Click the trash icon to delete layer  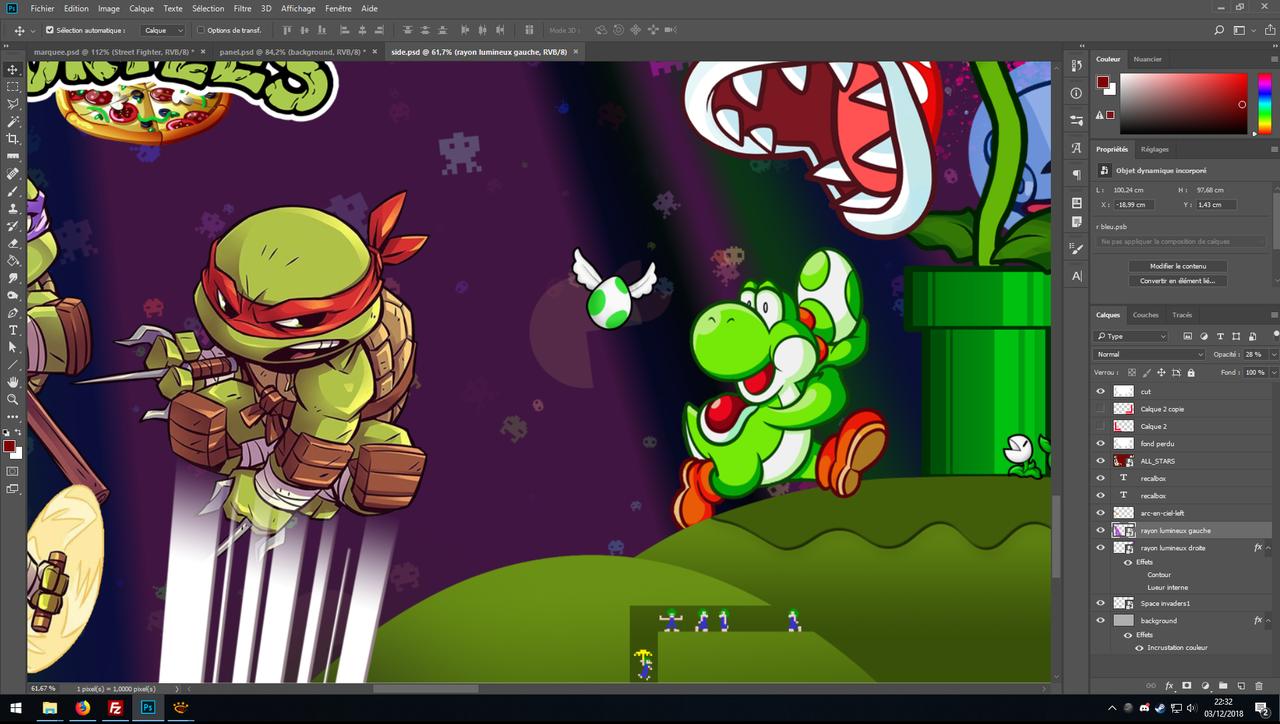pyautogui.click(x=1258, y=686)
